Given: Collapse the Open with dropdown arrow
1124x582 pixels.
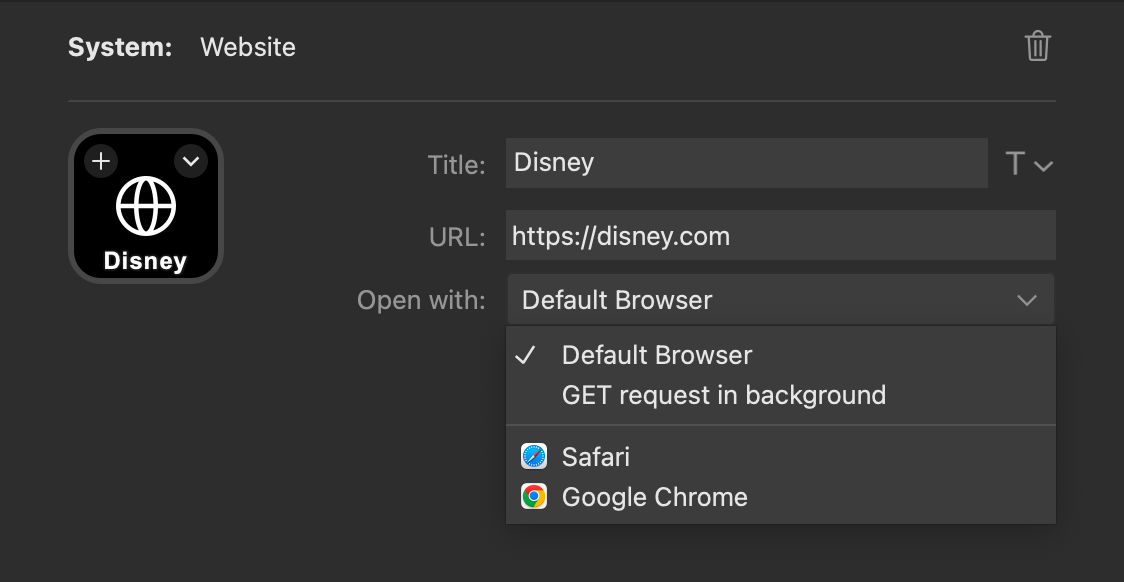Looking at the screenshot, I should click(x=1027, y=300).
